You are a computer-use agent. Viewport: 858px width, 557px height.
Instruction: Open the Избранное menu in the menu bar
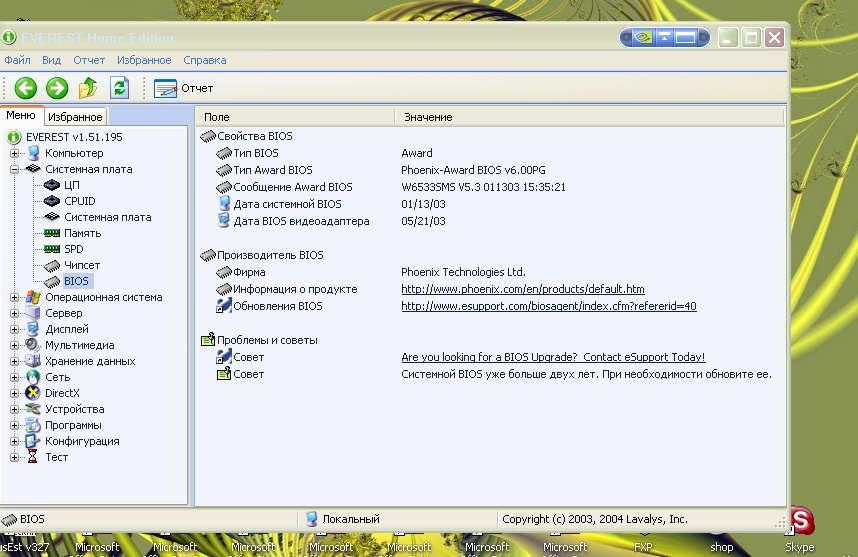click(x=144, y=60)
